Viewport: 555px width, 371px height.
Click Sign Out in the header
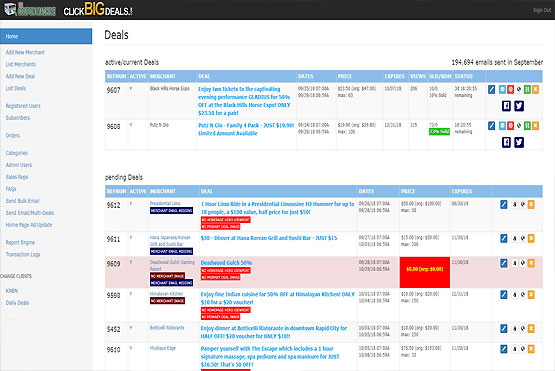[x=542, y=10]
